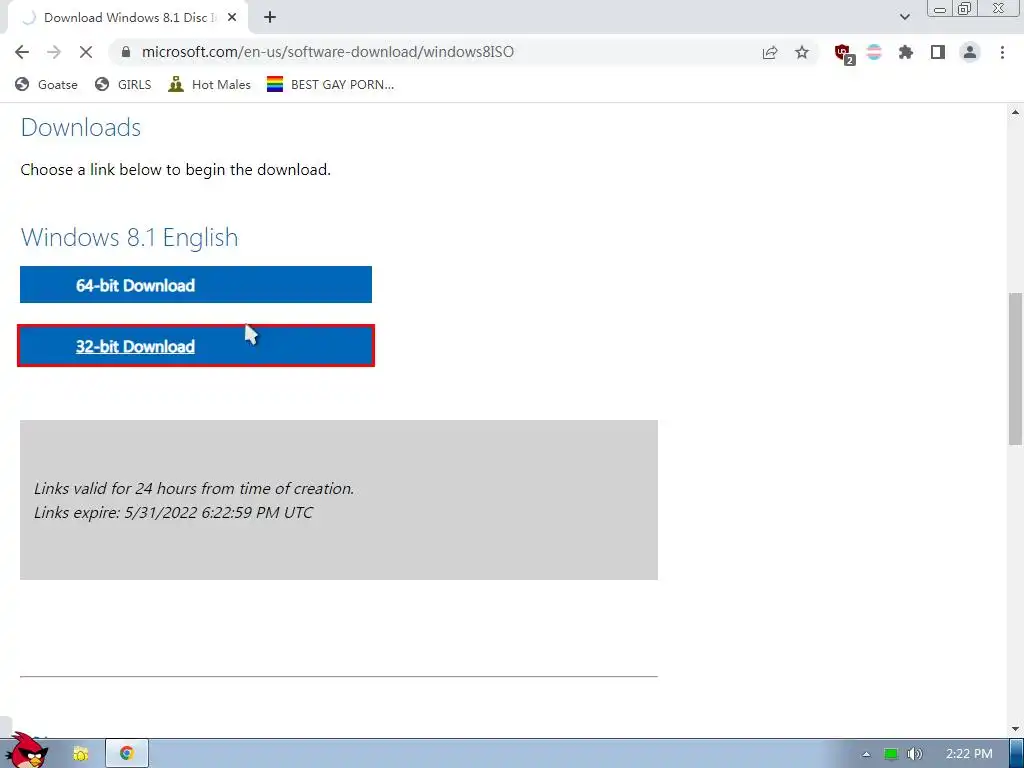
Task: Open the Chrome three-dot menu
Action: (1002, 52)
